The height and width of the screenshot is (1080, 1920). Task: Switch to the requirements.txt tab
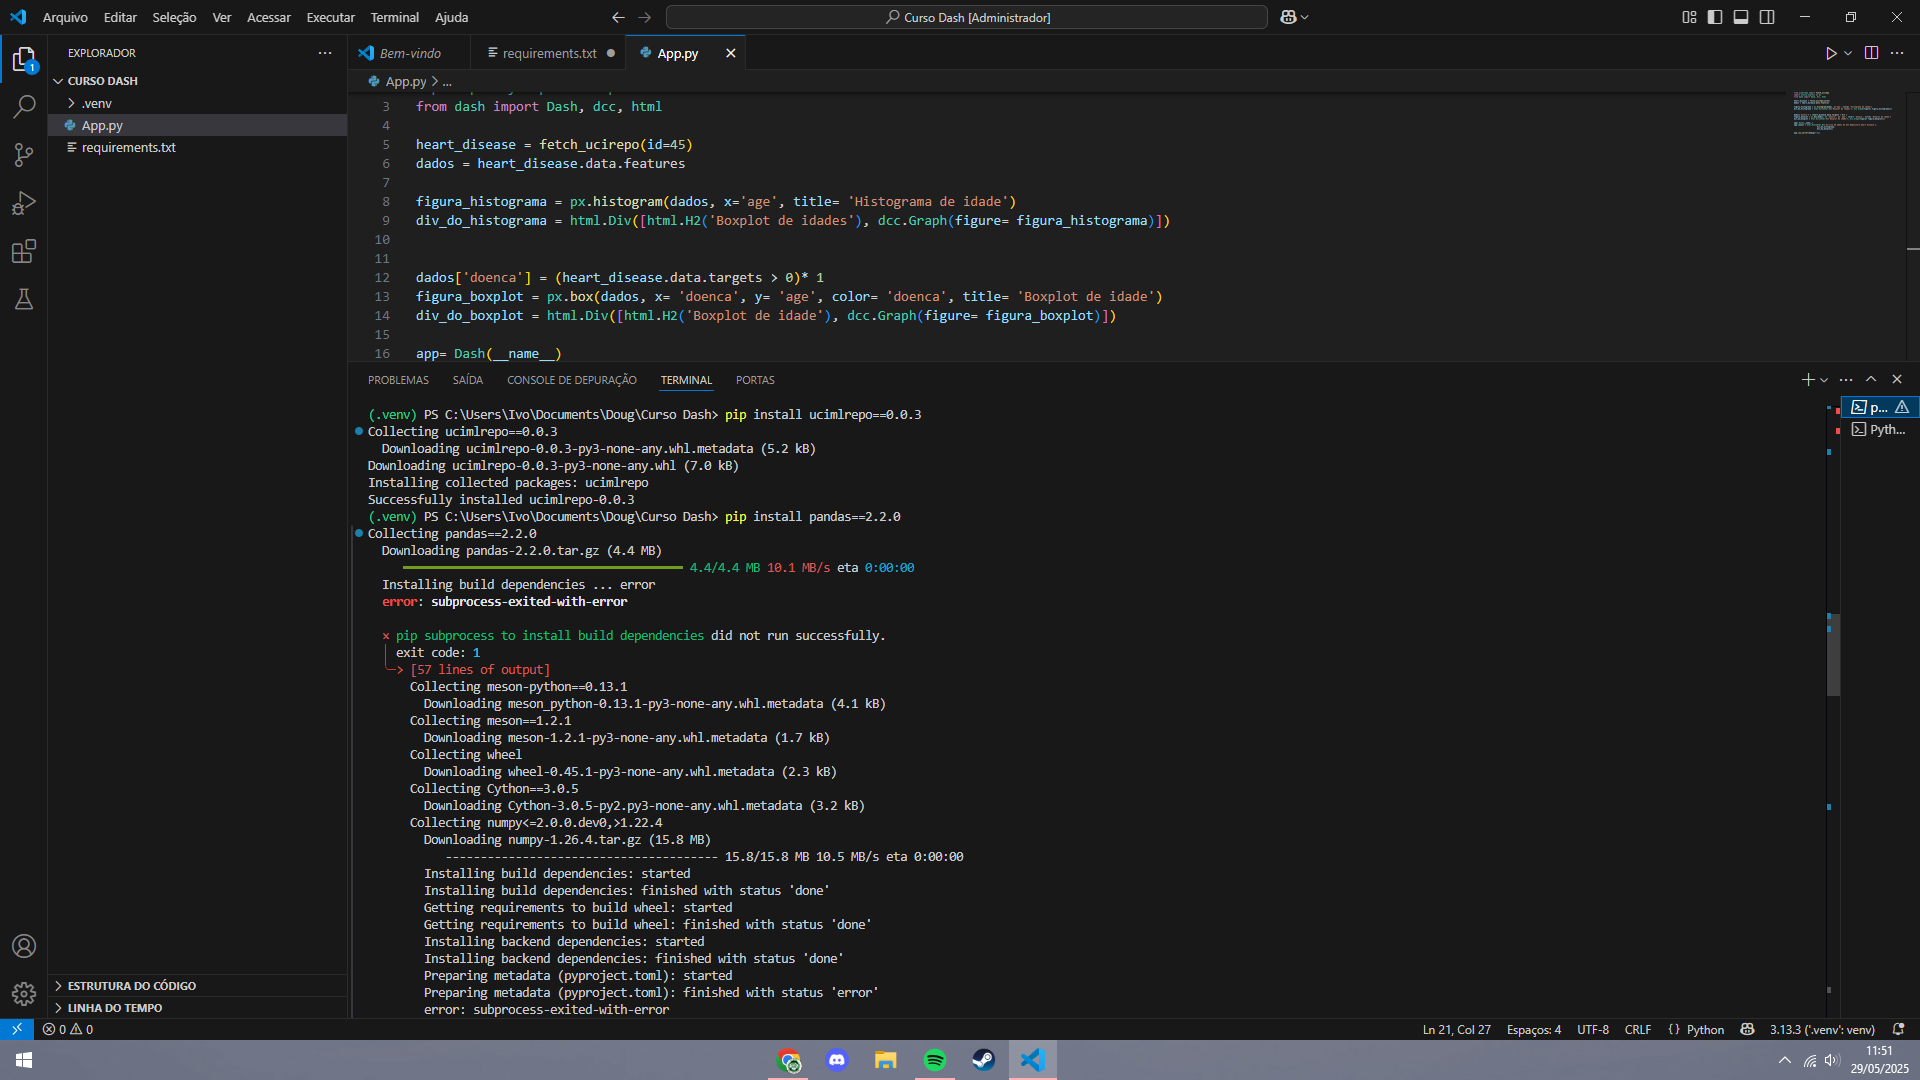(x=549, y=53)
